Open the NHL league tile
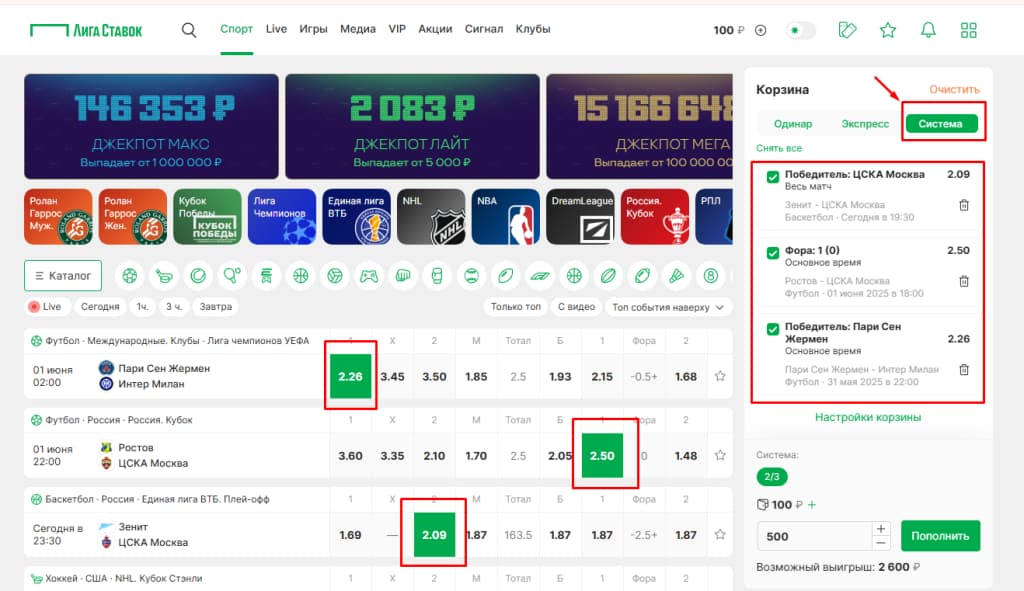The height and width of the screenshot is (591, 1024). pos(431,217)
